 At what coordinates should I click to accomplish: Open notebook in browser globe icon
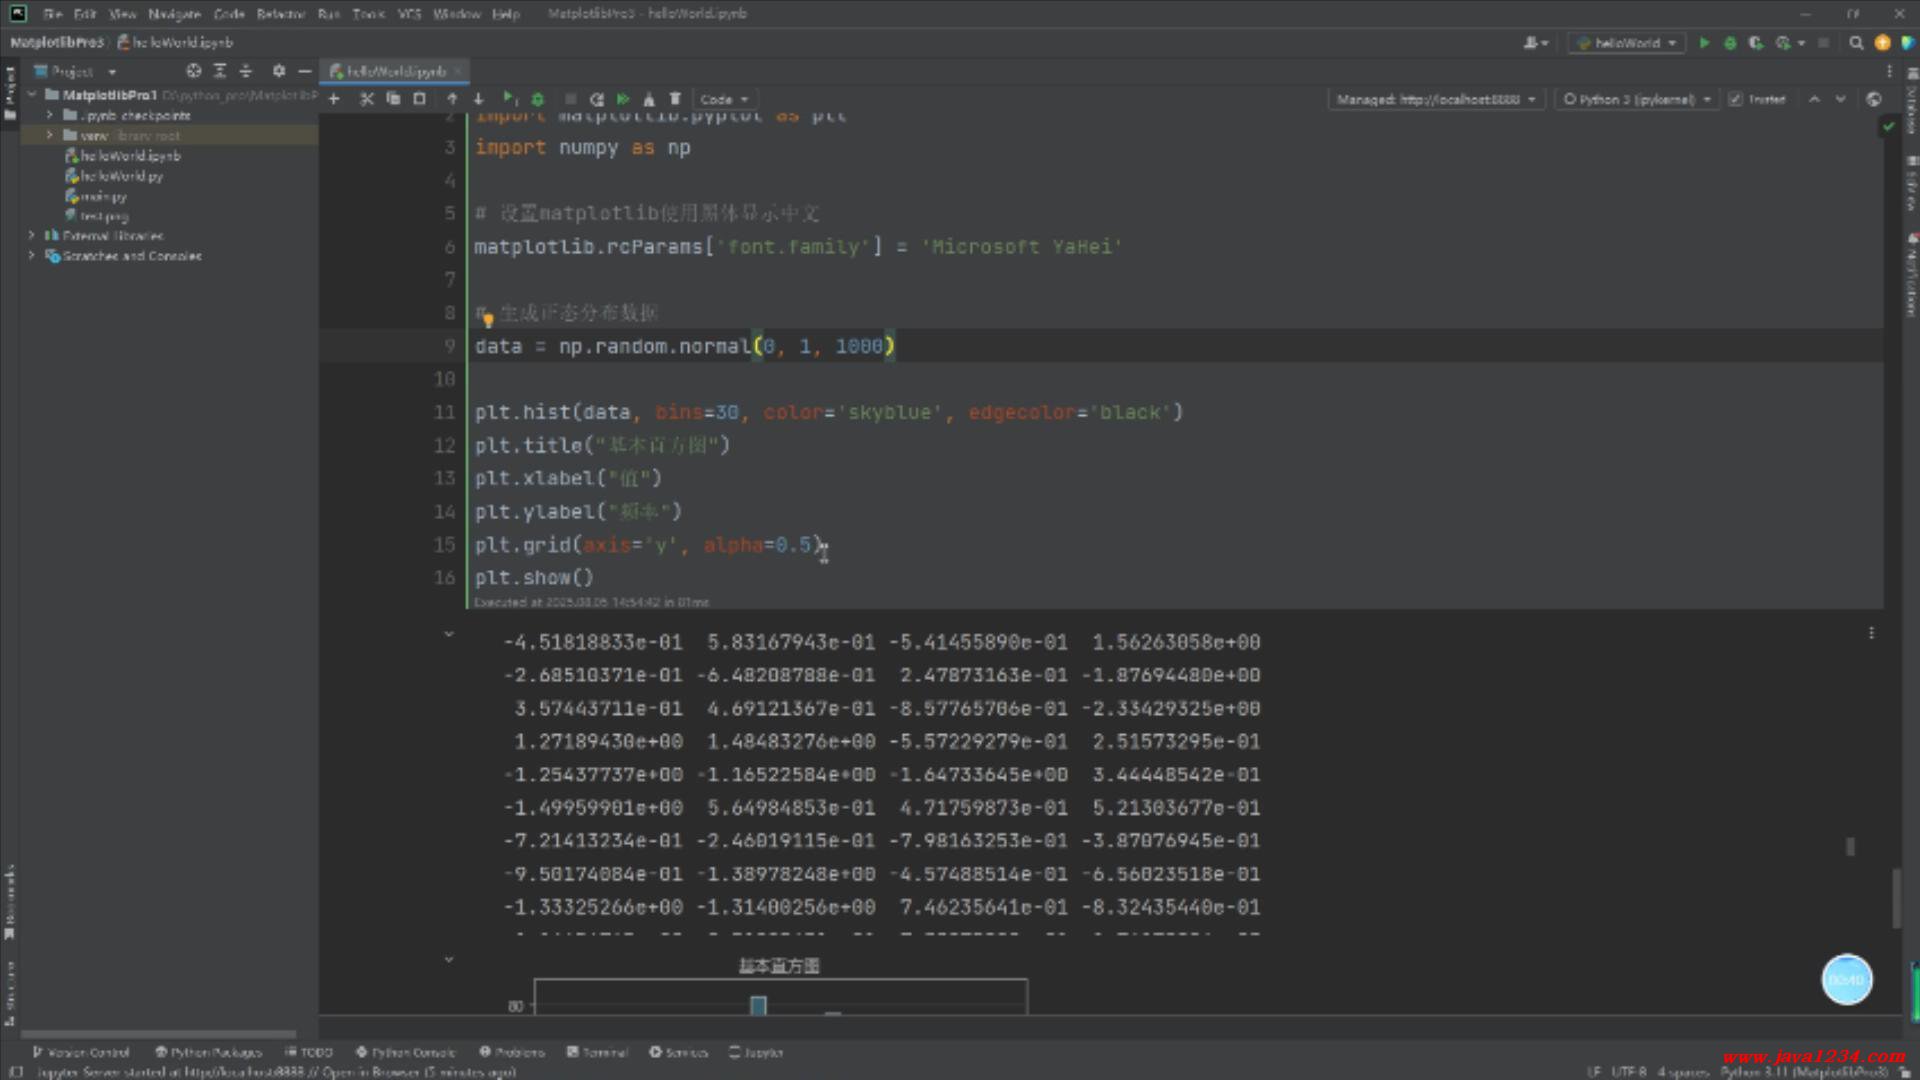tap(1874, 99)
